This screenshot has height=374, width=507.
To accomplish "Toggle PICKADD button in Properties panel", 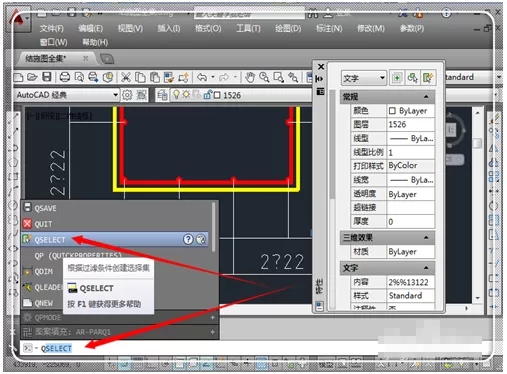I will coord(397,78).
